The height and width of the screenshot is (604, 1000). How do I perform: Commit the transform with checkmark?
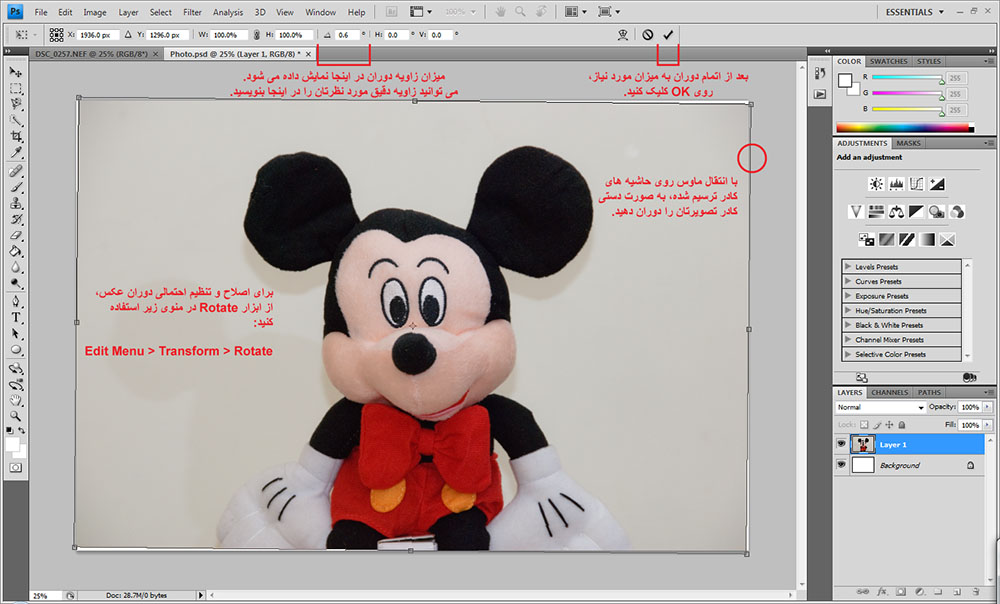668,34
